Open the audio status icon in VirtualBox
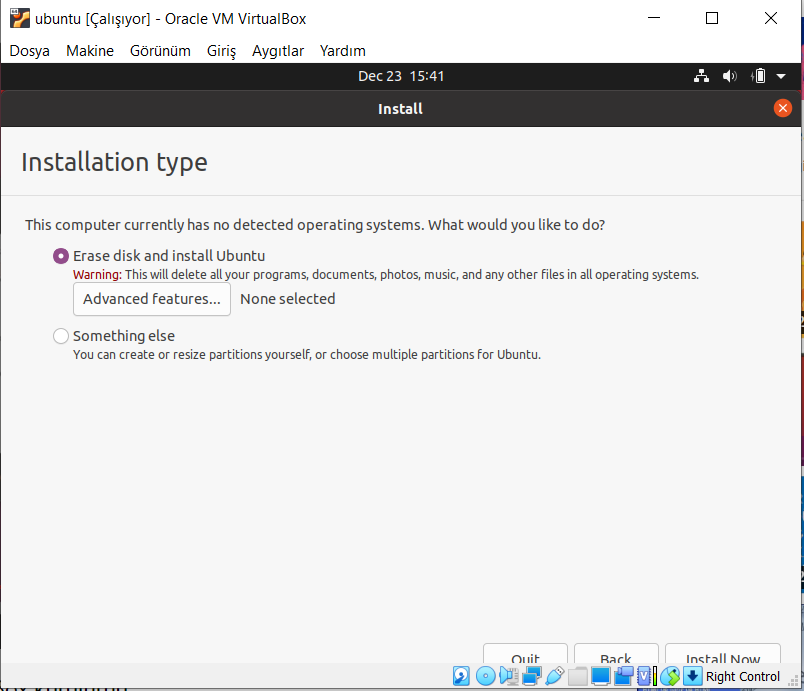The width and height of the screenshot is (804, 691). point(509,676)
